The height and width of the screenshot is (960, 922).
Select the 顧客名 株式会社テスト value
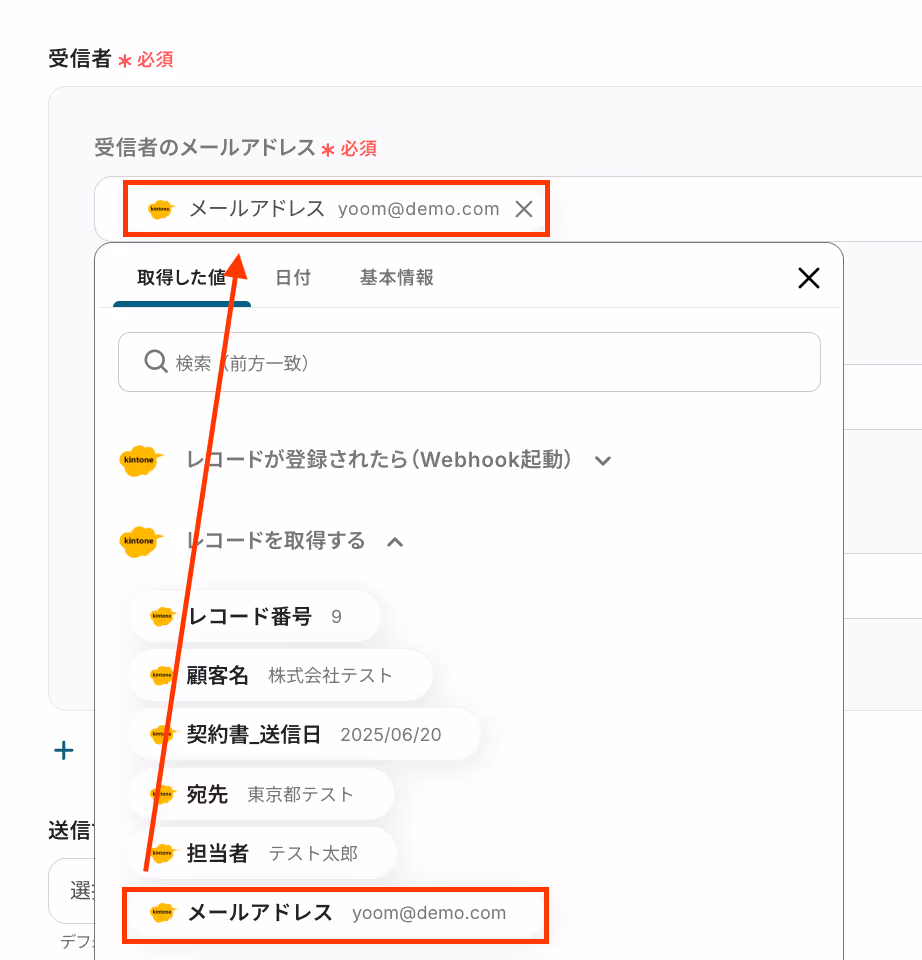tap(281, 675)
